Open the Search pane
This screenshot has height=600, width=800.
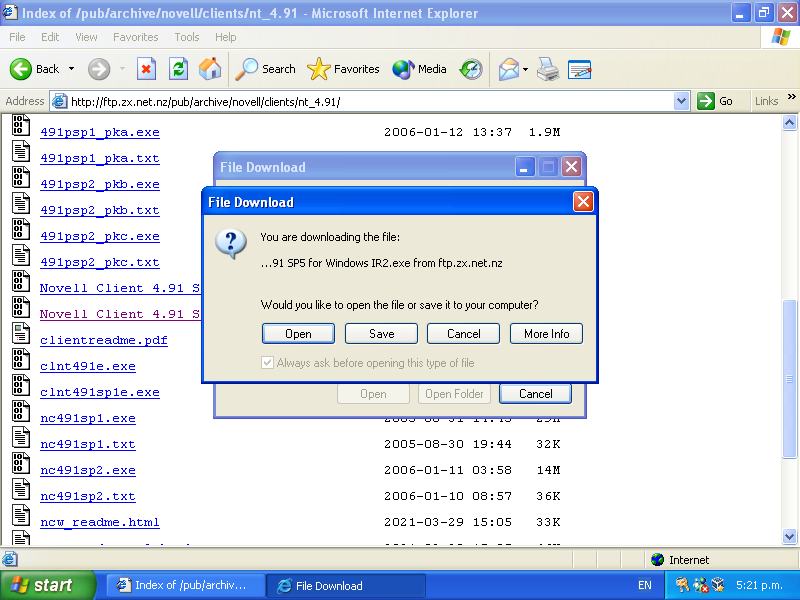click(x=265, y=69)
